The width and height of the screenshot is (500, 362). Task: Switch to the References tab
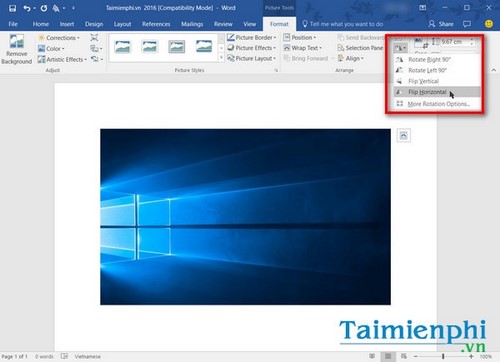[156, 24]
